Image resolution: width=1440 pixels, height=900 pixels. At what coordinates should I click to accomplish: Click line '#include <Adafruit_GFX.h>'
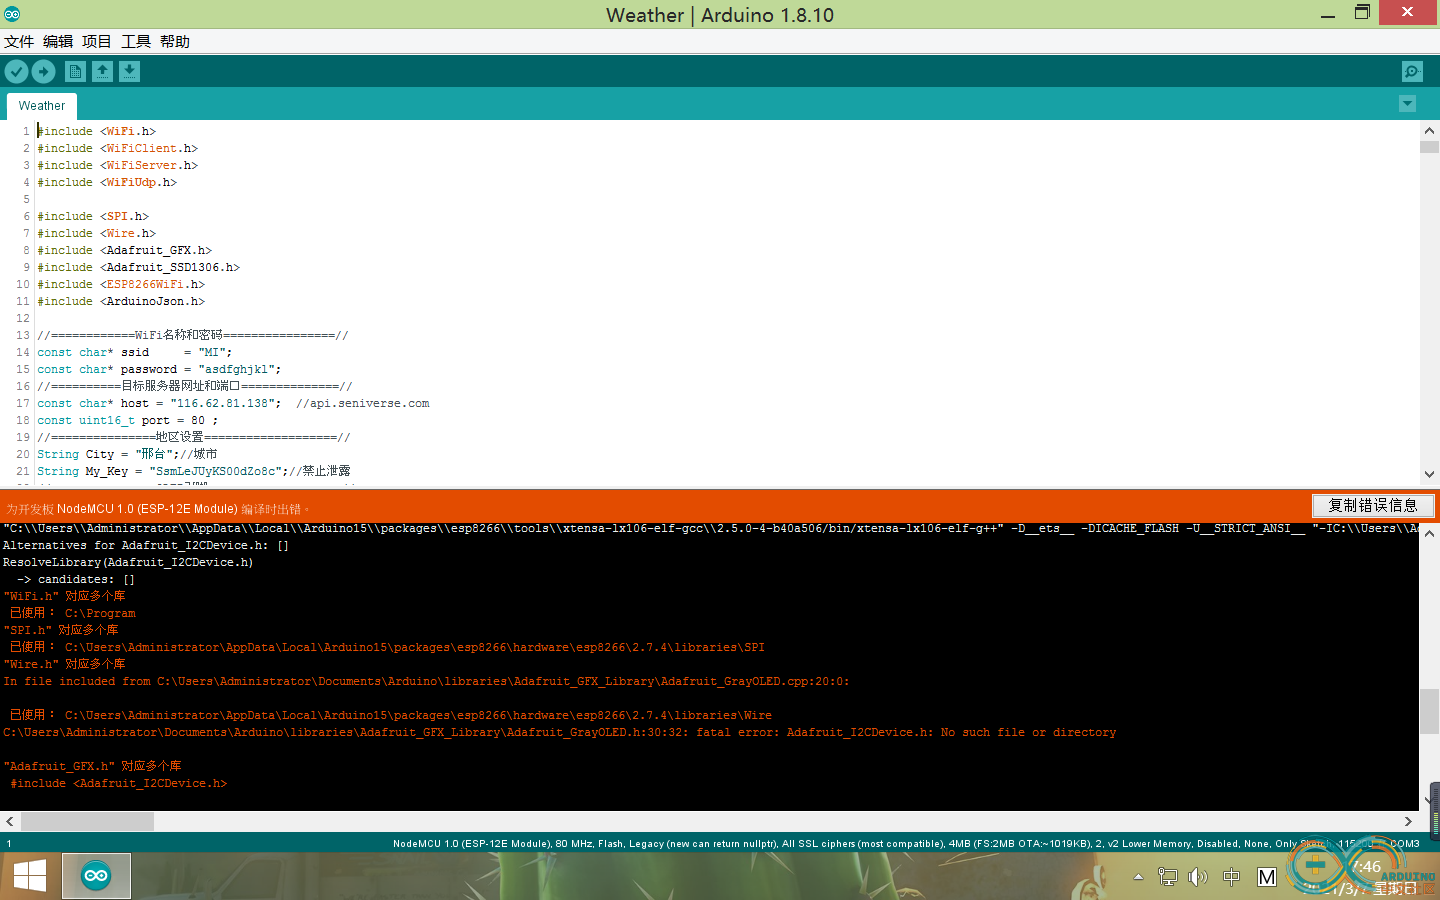pyautogui.click(x=125, y=250)
